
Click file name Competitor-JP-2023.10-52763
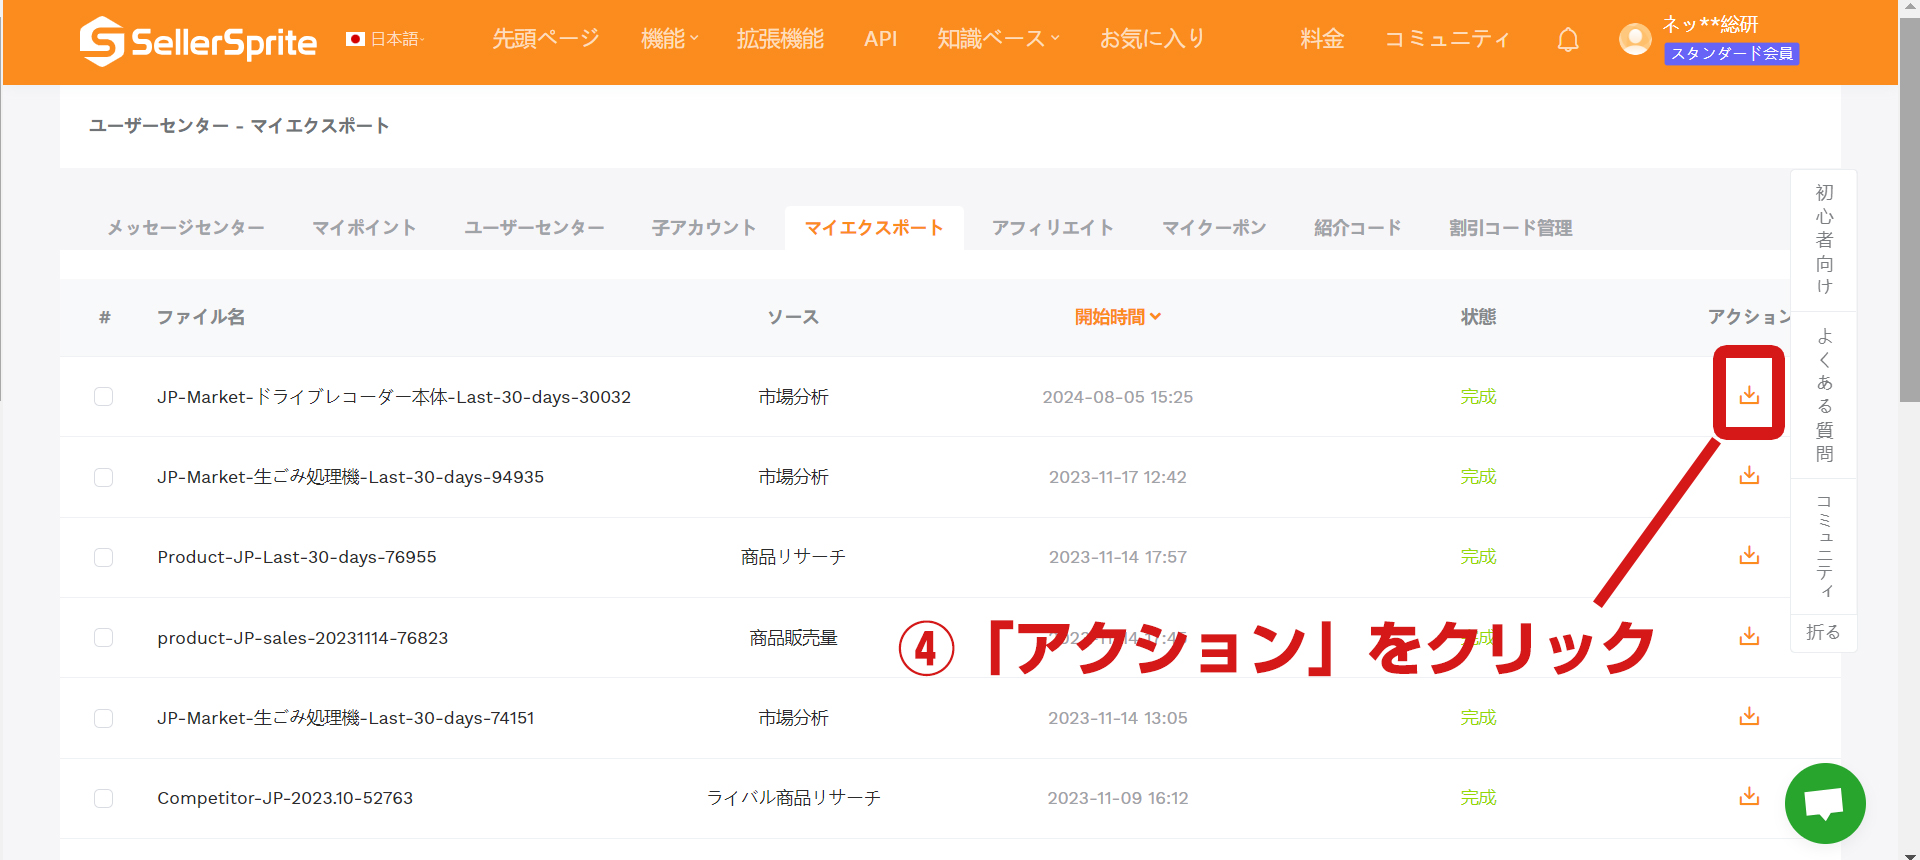point(285,798)
